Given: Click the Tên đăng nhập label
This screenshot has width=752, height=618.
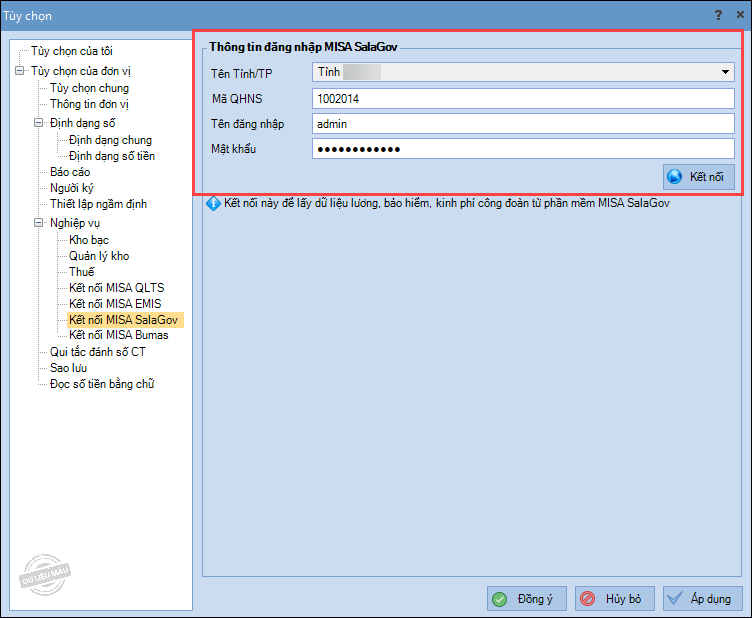Looking at the screenshot, I should (247, 124).
